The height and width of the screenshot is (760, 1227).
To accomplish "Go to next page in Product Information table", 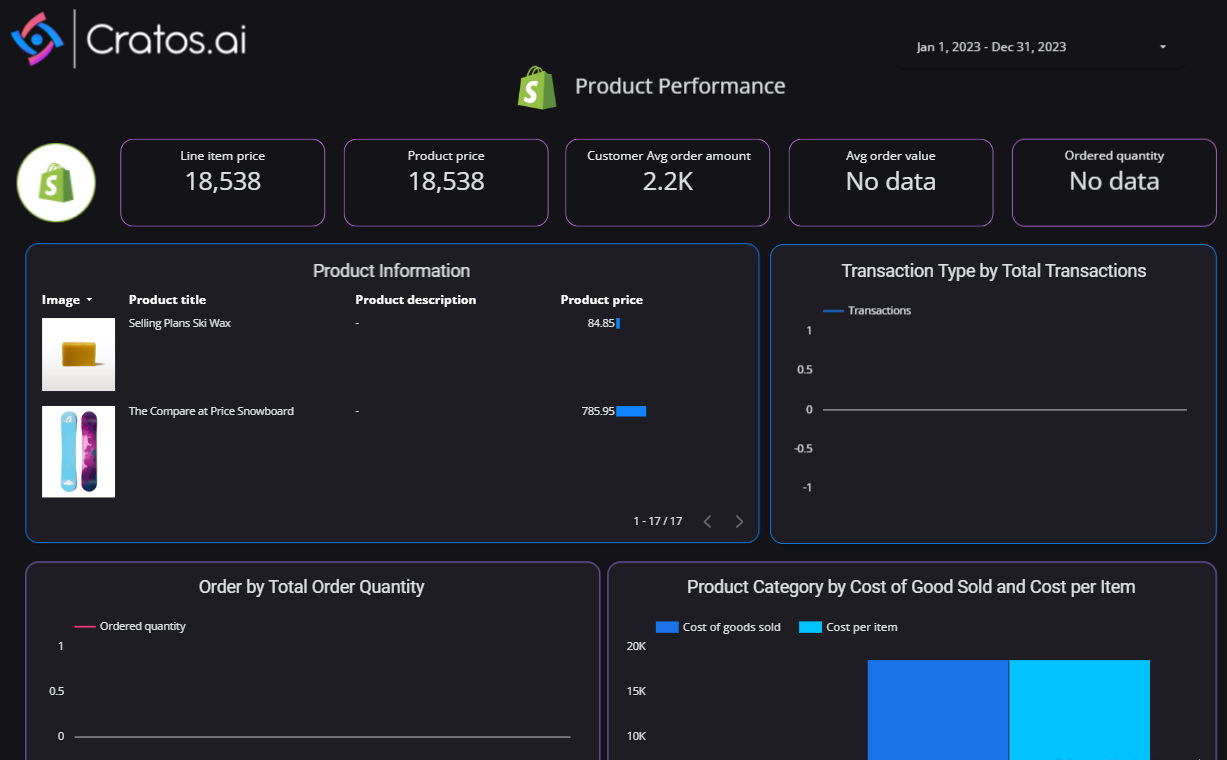I will [739, 521].
